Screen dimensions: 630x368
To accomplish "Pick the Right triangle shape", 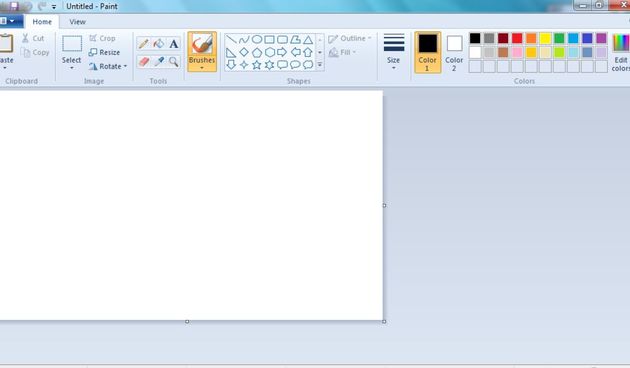I will click(x=231, y=52).
